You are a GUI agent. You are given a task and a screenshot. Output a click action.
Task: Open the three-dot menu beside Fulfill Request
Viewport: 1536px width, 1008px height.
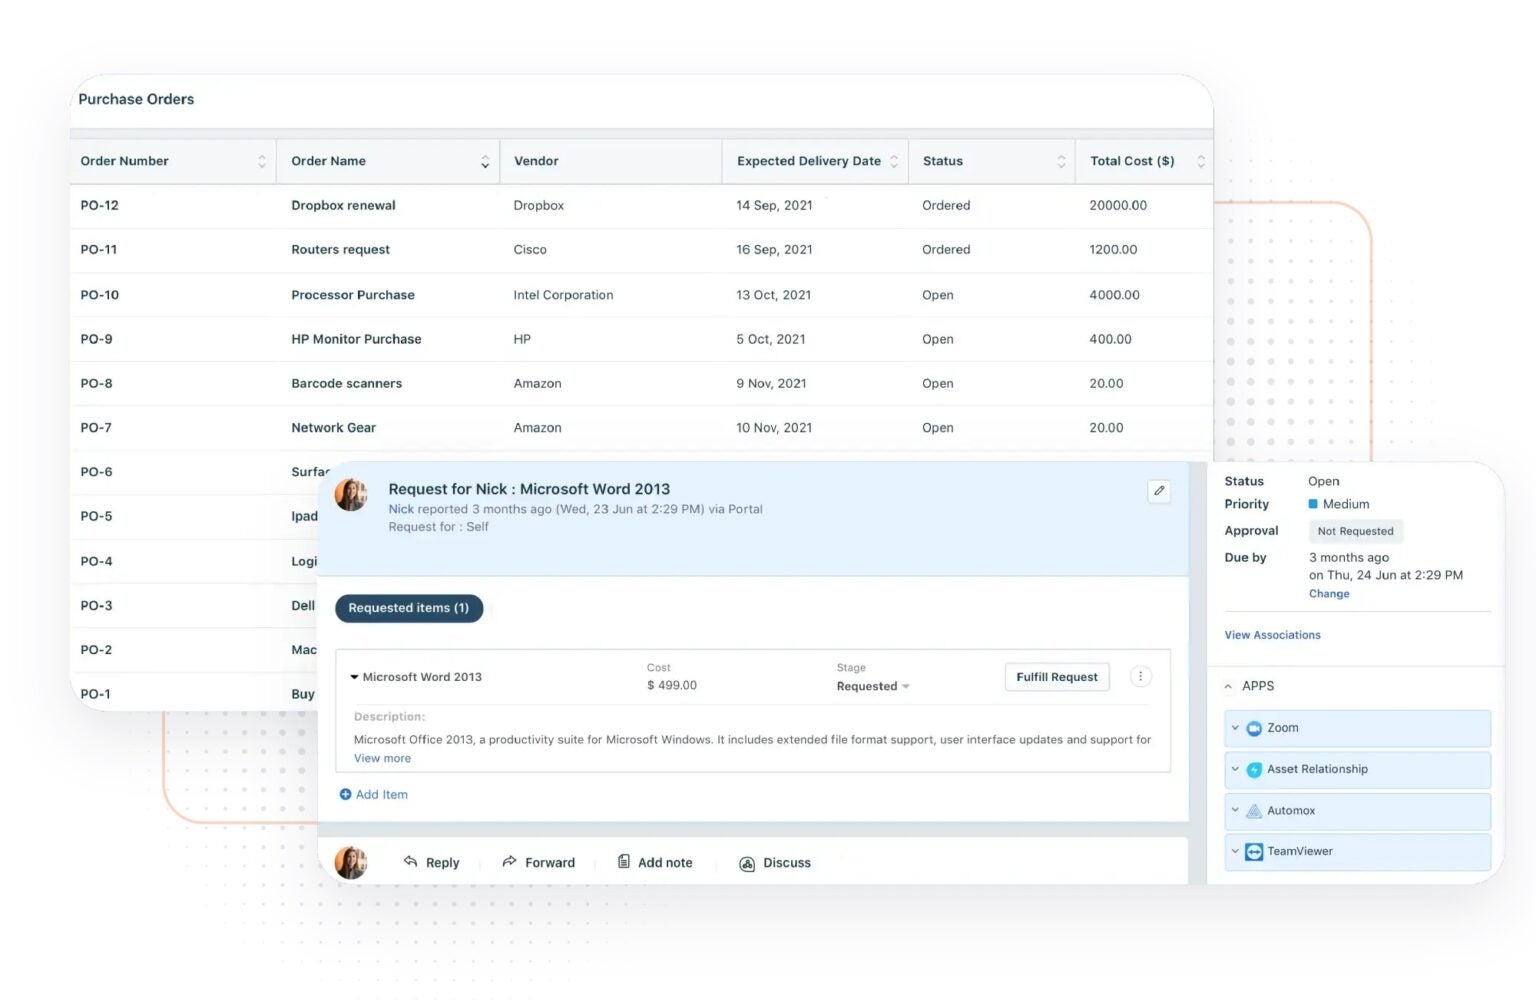pyautogui.click(x=1140, y=676)
